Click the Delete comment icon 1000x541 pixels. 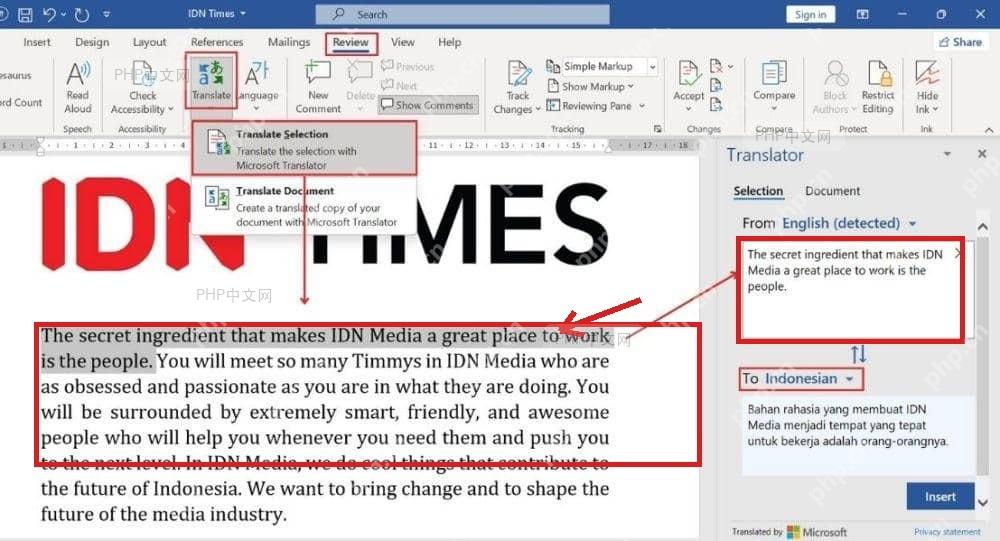[x=360, y=73]
